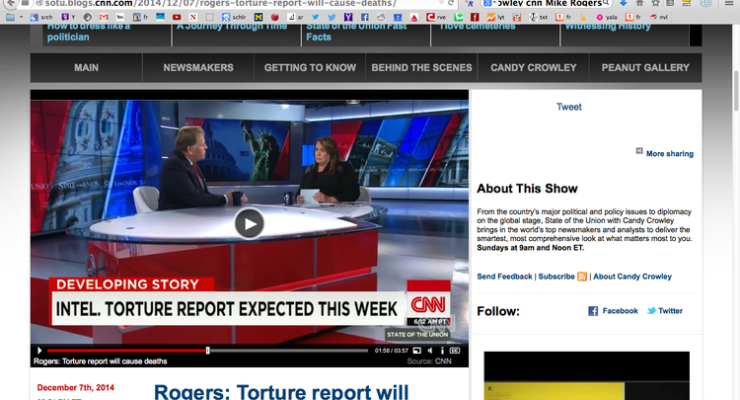Mute the video with the speaker icon

[430, 350]
